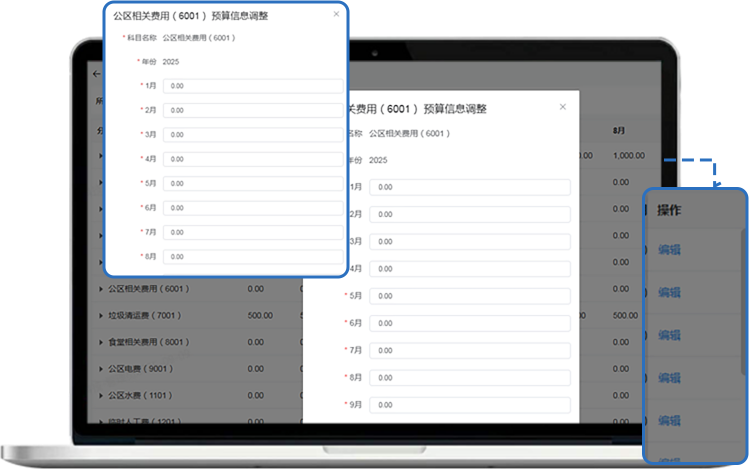Select 8月 input in enlarged top-left popup
Screen dimensions: 749x469
[x=253, y=257]
